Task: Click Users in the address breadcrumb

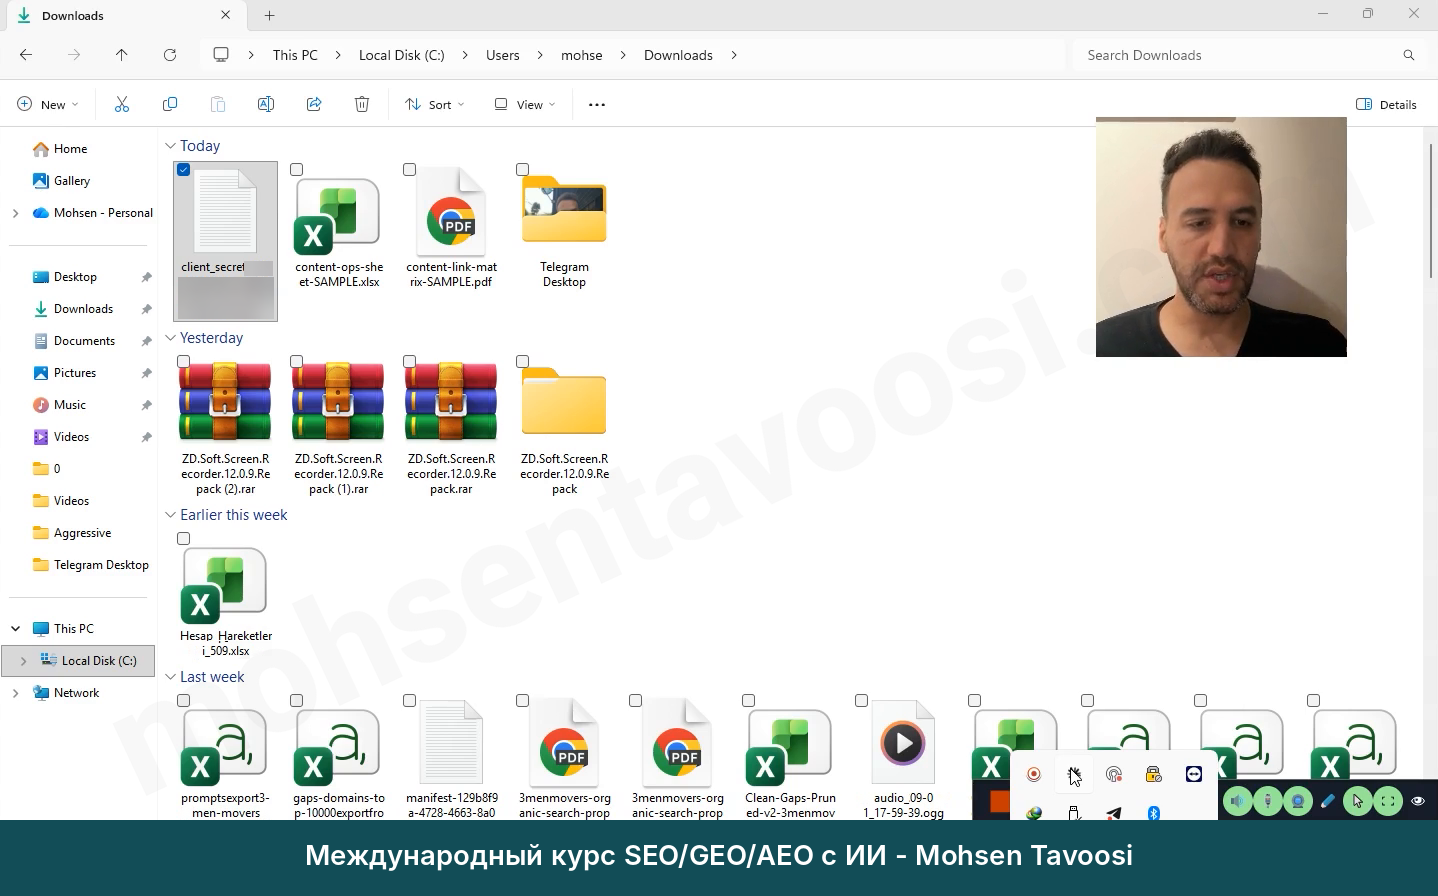Action: pyautogui.click(x=502, y=55)
